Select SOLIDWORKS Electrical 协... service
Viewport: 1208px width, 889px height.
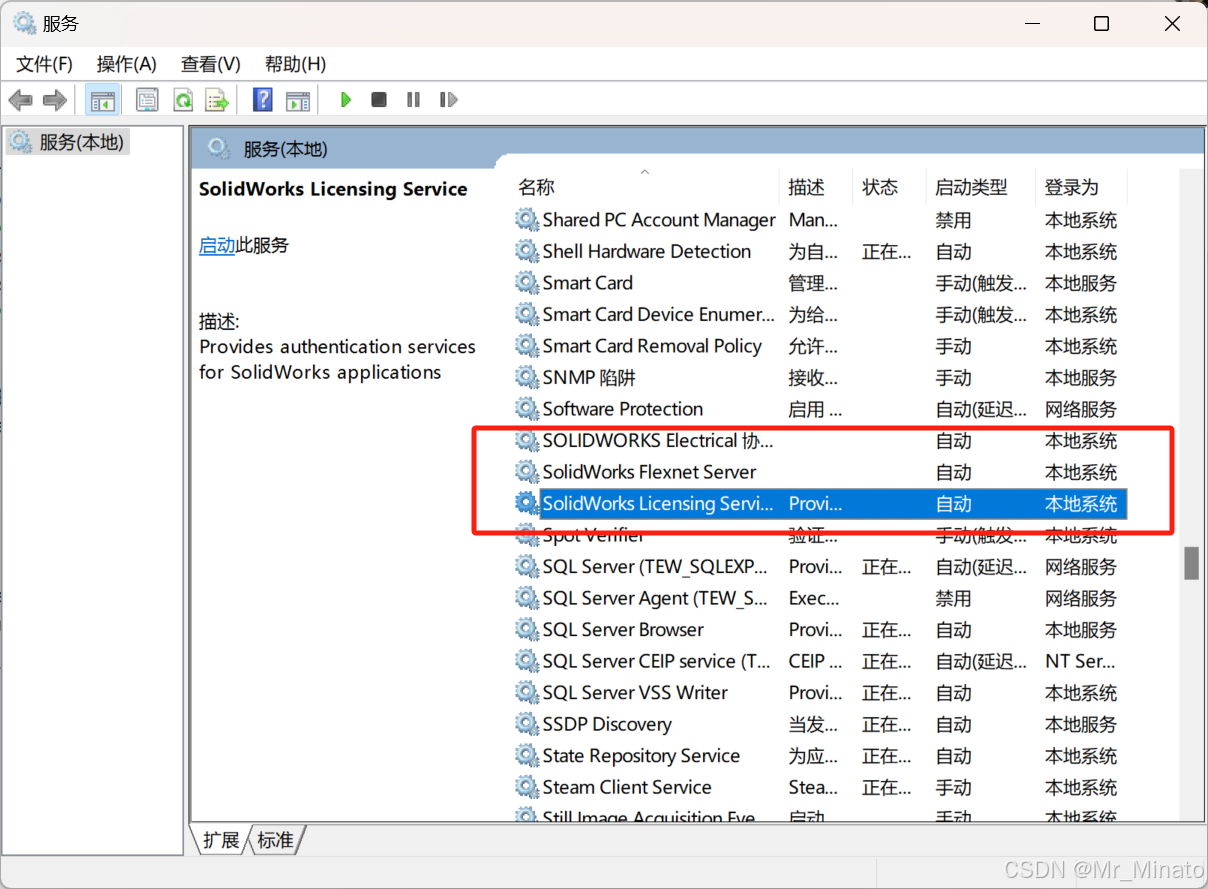point(658,441)
